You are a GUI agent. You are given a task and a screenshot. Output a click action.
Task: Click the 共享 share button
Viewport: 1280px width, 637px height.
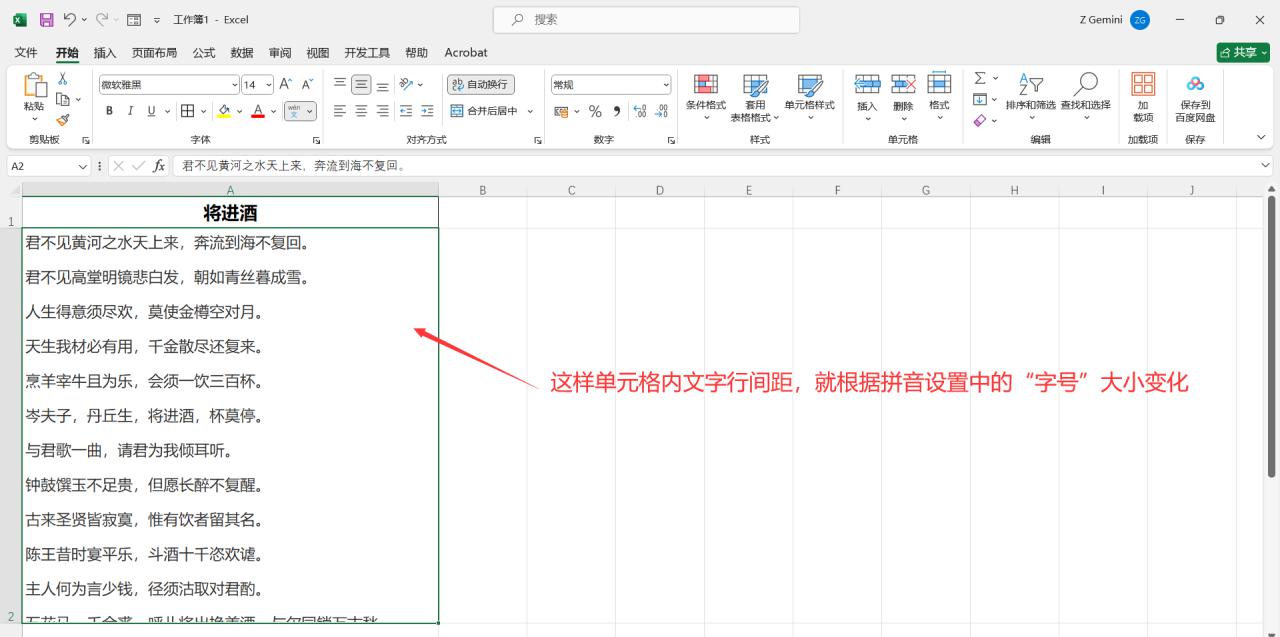click(1243, 52)
